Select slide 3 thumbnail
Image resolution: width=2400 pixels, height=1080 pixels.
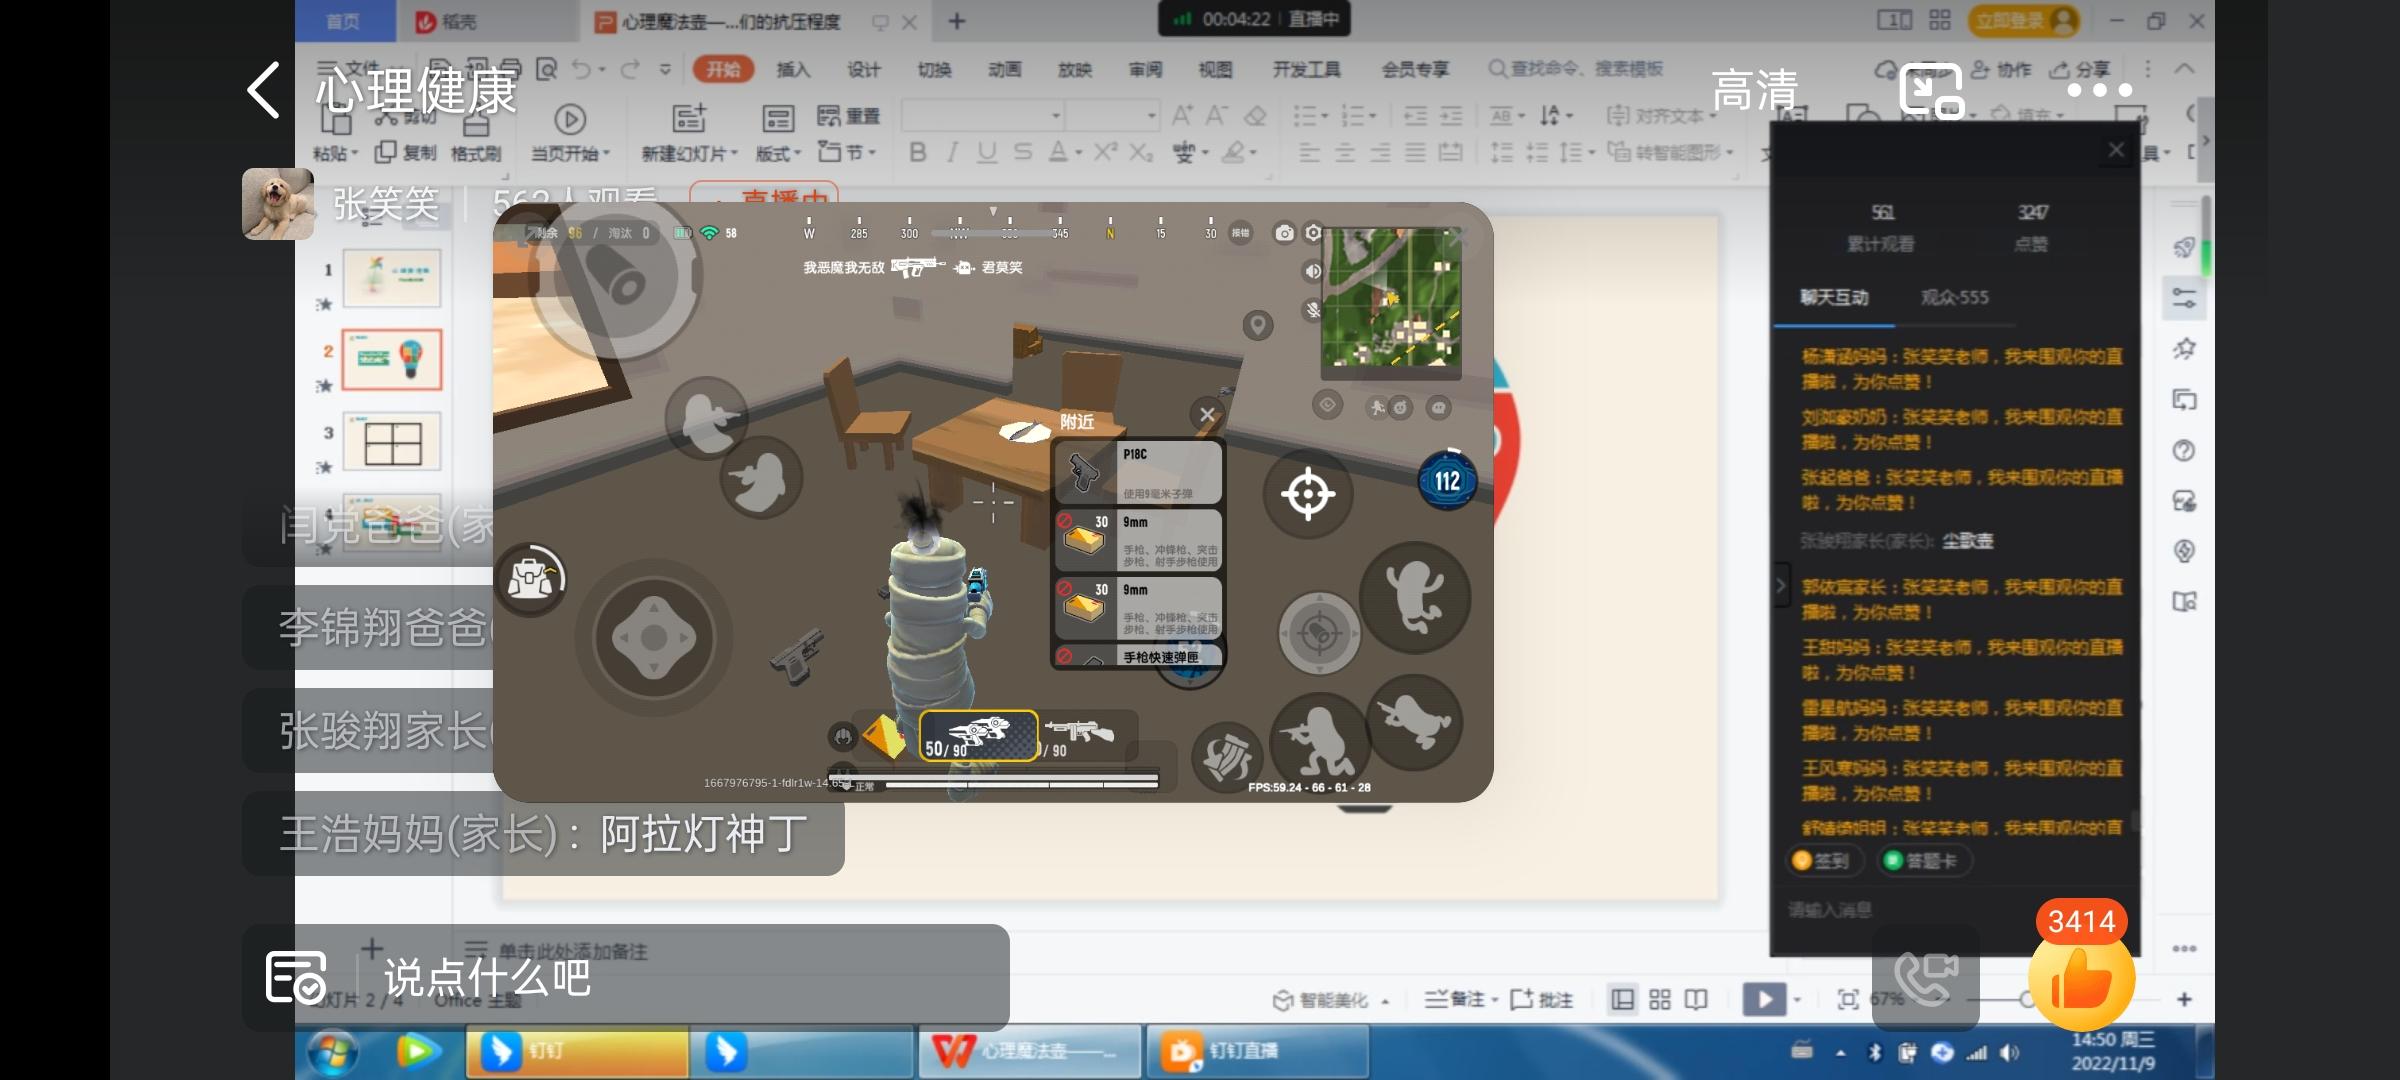tap(392, 442)
